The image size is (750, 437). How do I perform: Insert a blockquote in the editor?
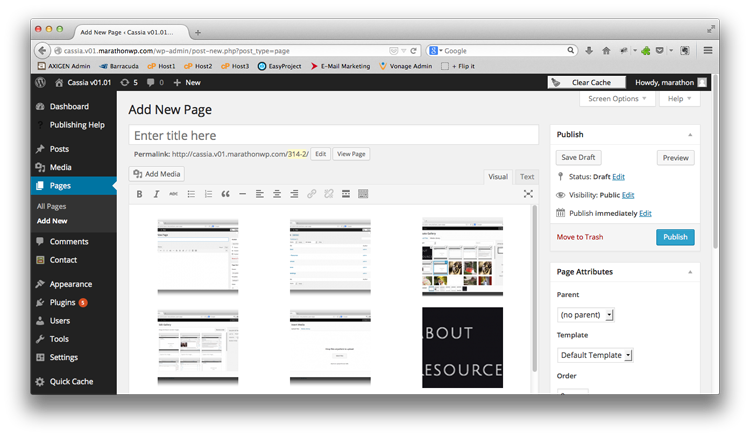click(x=225, y=194)
